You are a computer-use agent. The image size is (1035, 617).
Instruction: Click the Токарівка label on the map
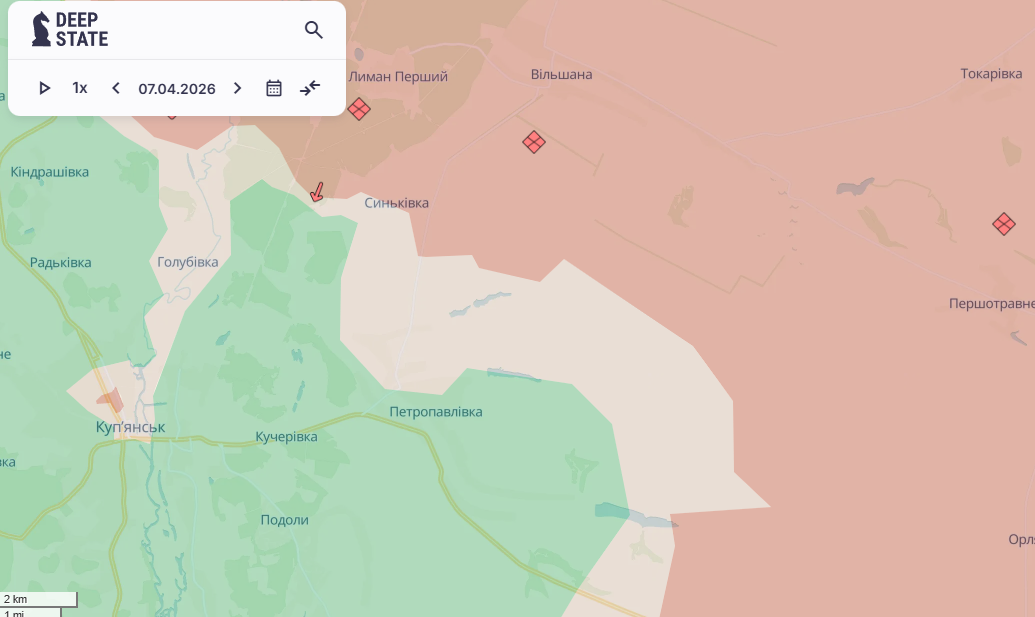[991, 74]
